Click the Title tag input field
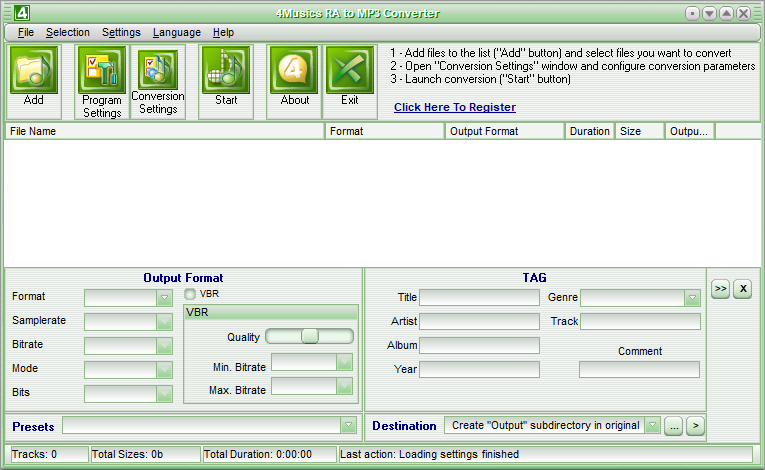 pyautogui.click(x=480, y=298)
